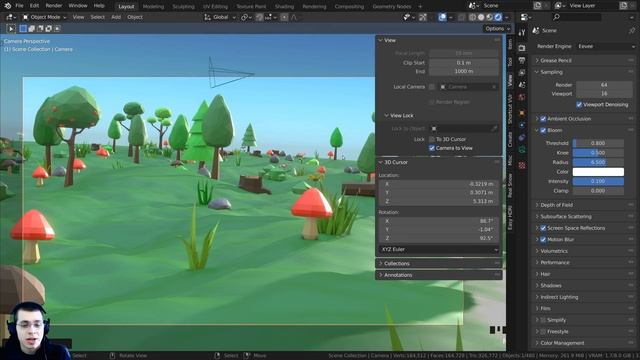Open the Tool properties tab icon
This screenshot has height=360, width=640.
click(x=522, y=33)
